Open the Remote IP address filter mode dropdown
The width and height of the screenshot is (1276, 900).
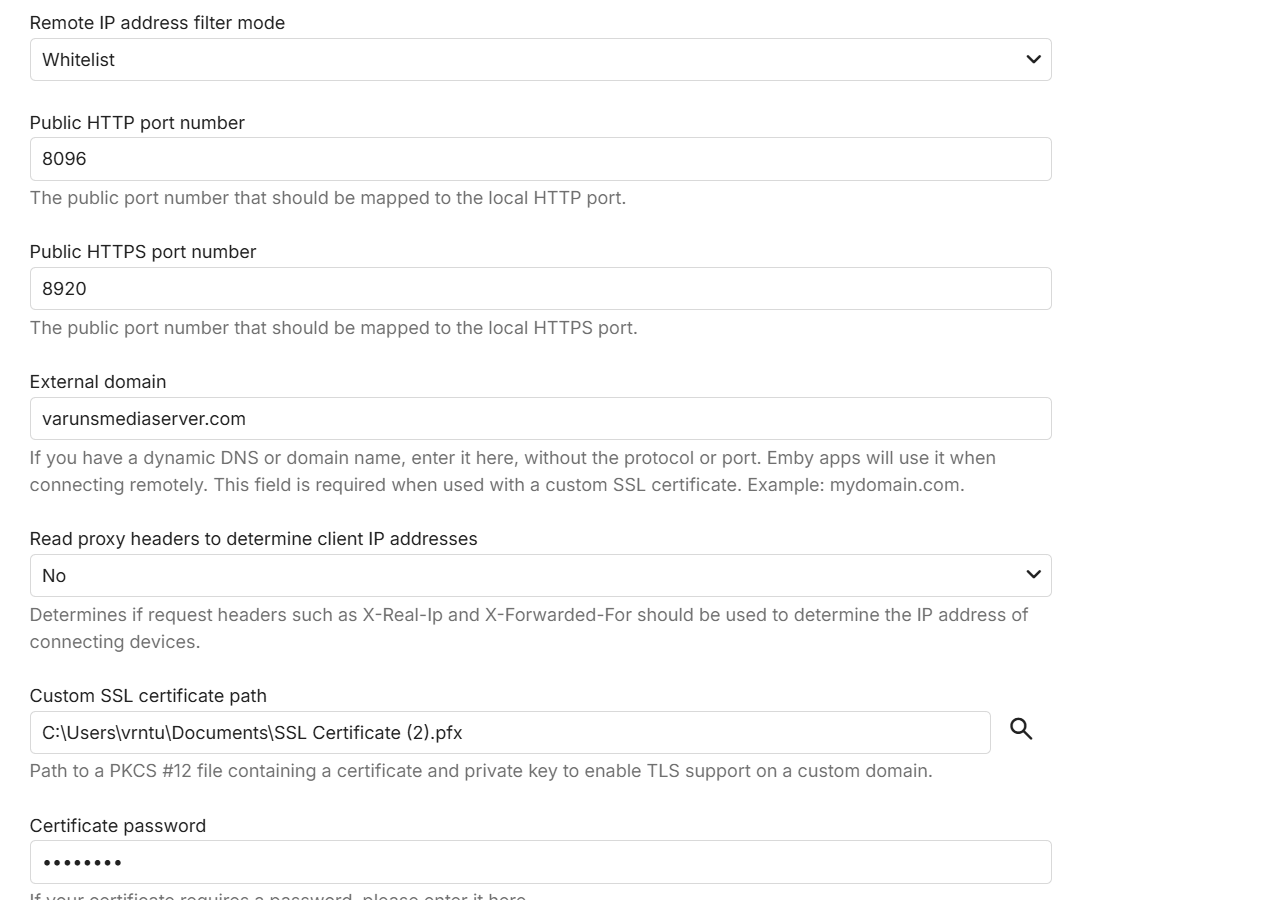click(540, 60)
